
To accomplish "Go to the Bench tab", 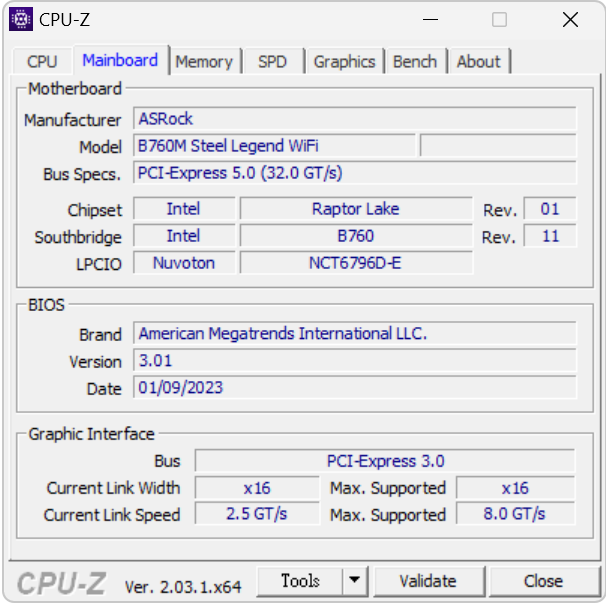I will (x=415, y=61).
